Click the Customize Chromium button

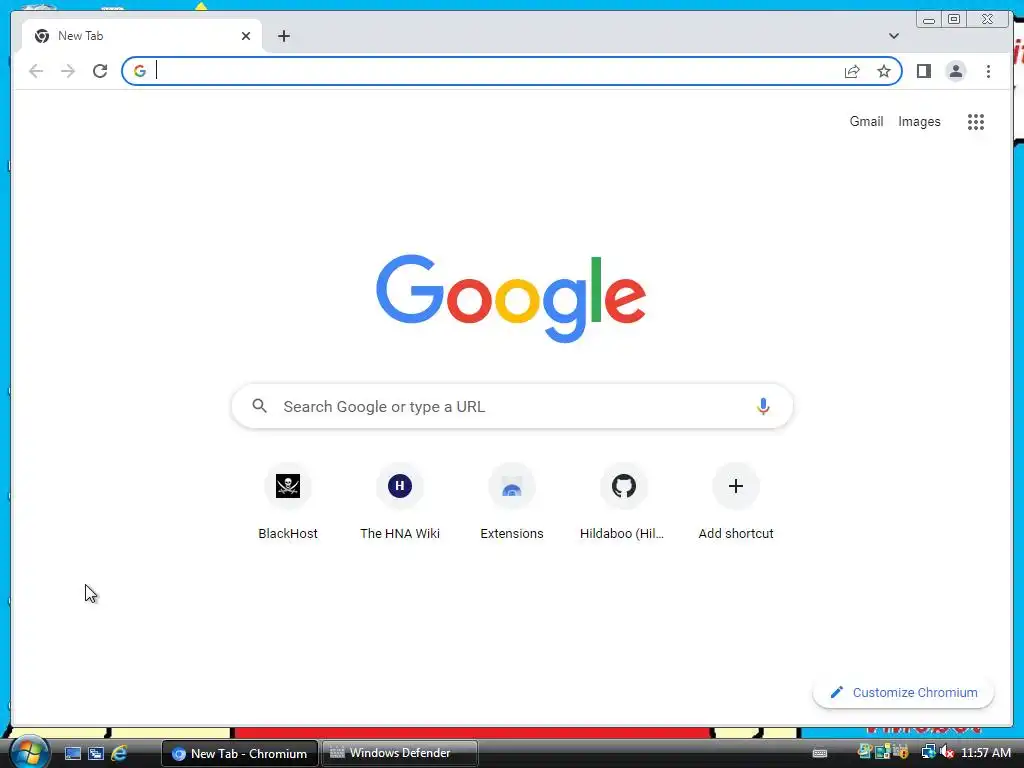click(903, 692)
